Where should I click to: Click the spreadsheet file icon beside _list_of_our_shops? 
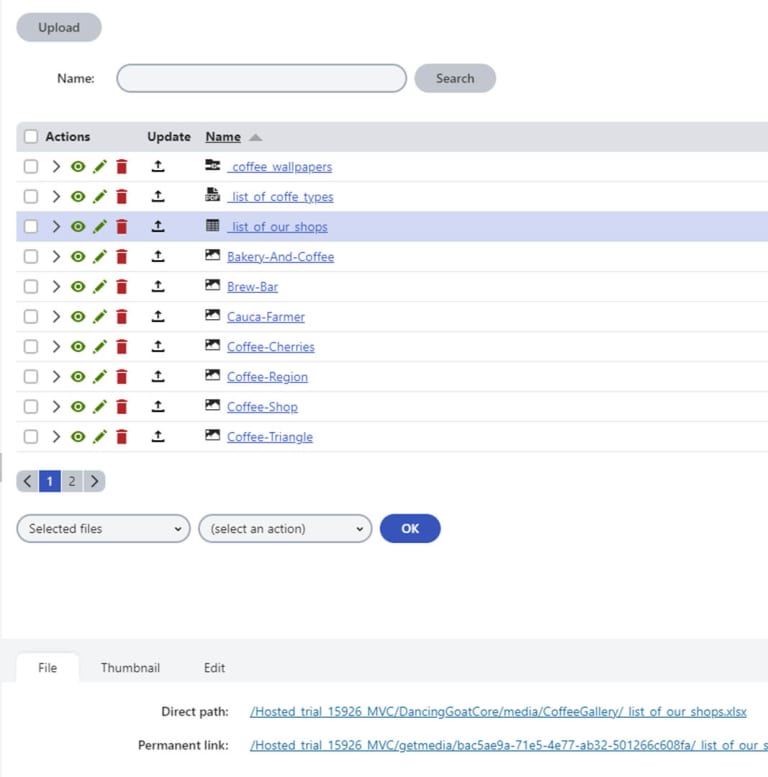point(213,225)
